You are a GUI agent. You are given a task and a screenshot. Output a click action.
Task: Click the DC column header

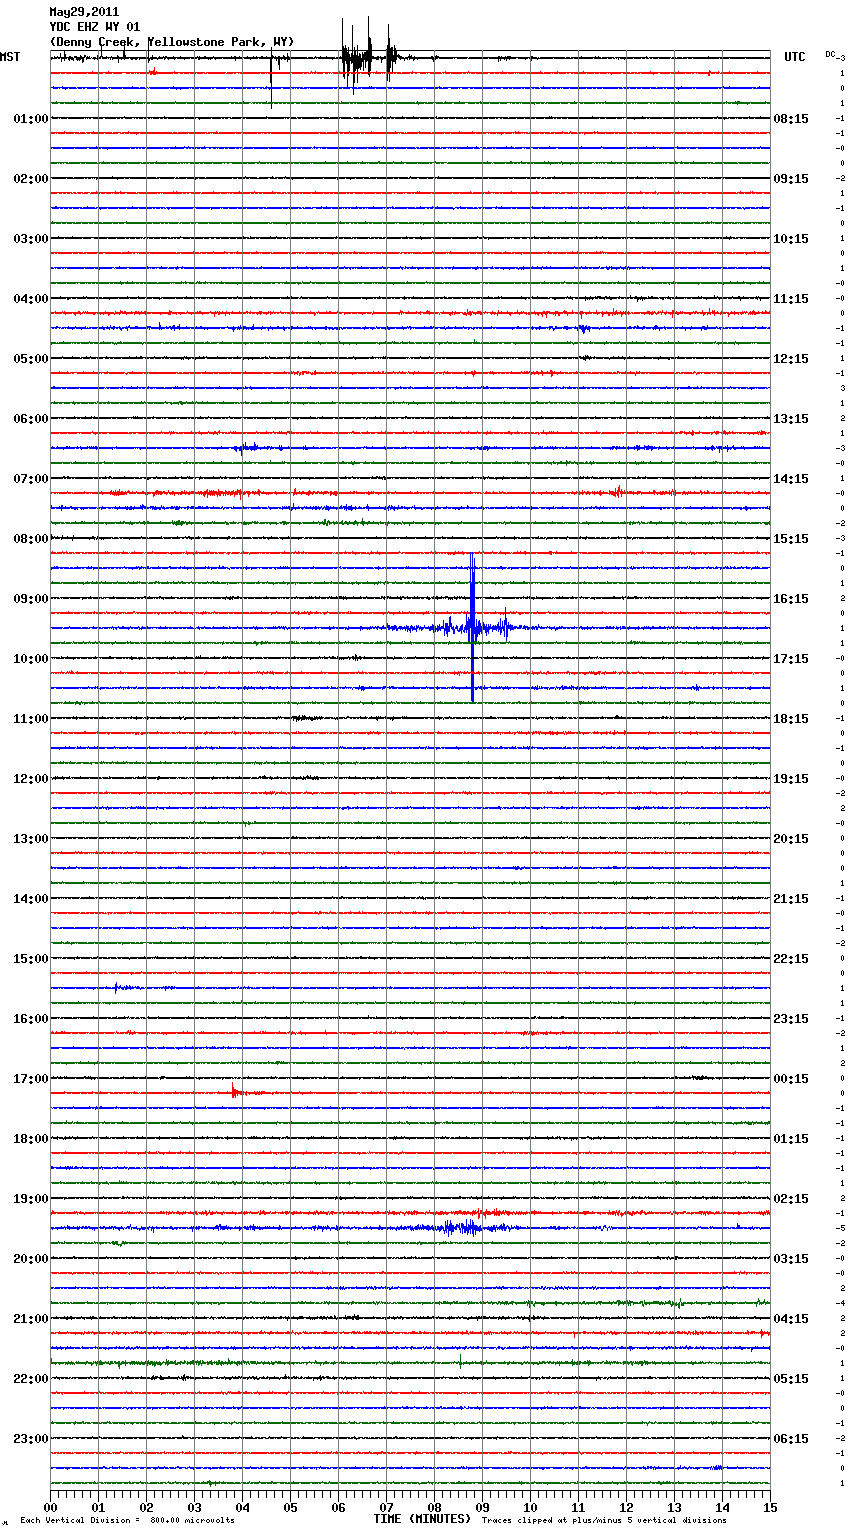831,54
